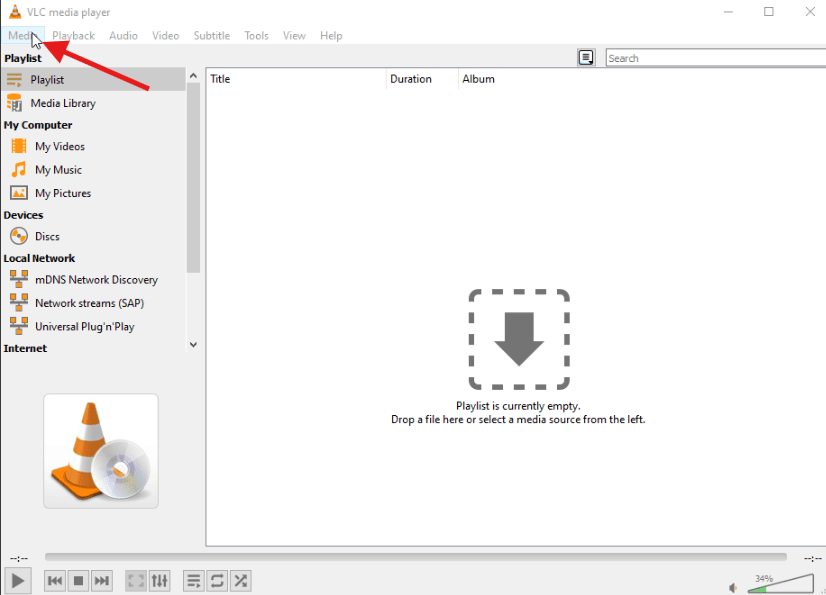The width and height of the screenshot is (826, 595).
Task: Click the Network streams (SAP) icon
Action: click(19, 302)
